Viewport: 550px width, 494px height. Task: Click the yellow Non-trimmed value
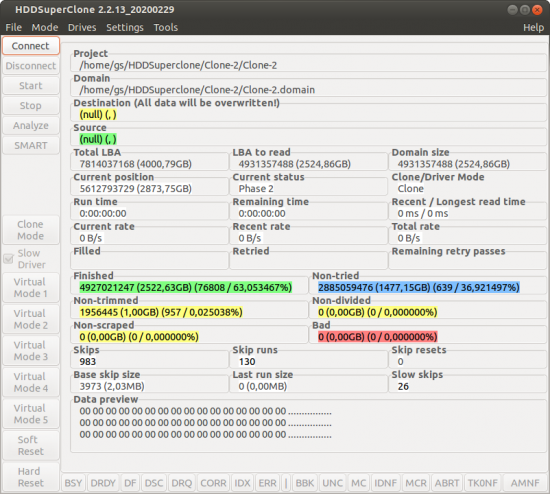click(161, 312)
